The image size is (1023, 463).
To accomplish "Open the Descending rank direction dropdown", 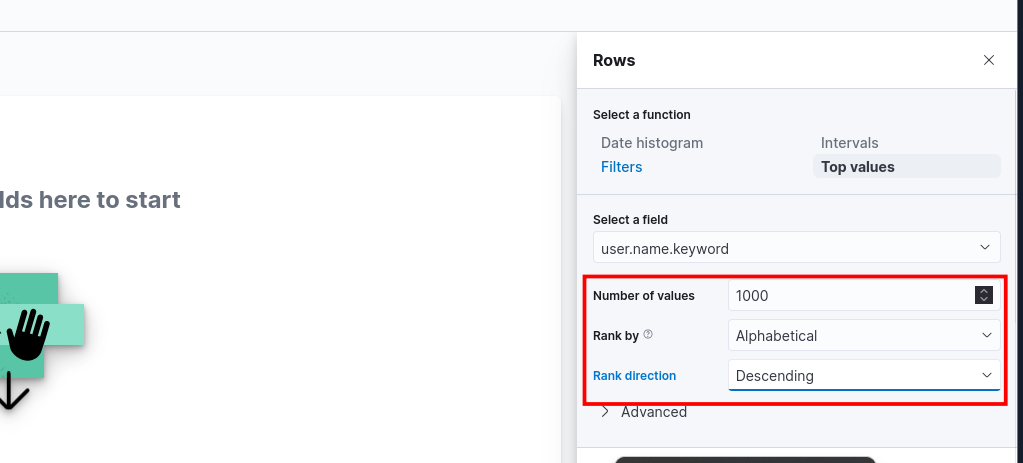I will [864, 376].
